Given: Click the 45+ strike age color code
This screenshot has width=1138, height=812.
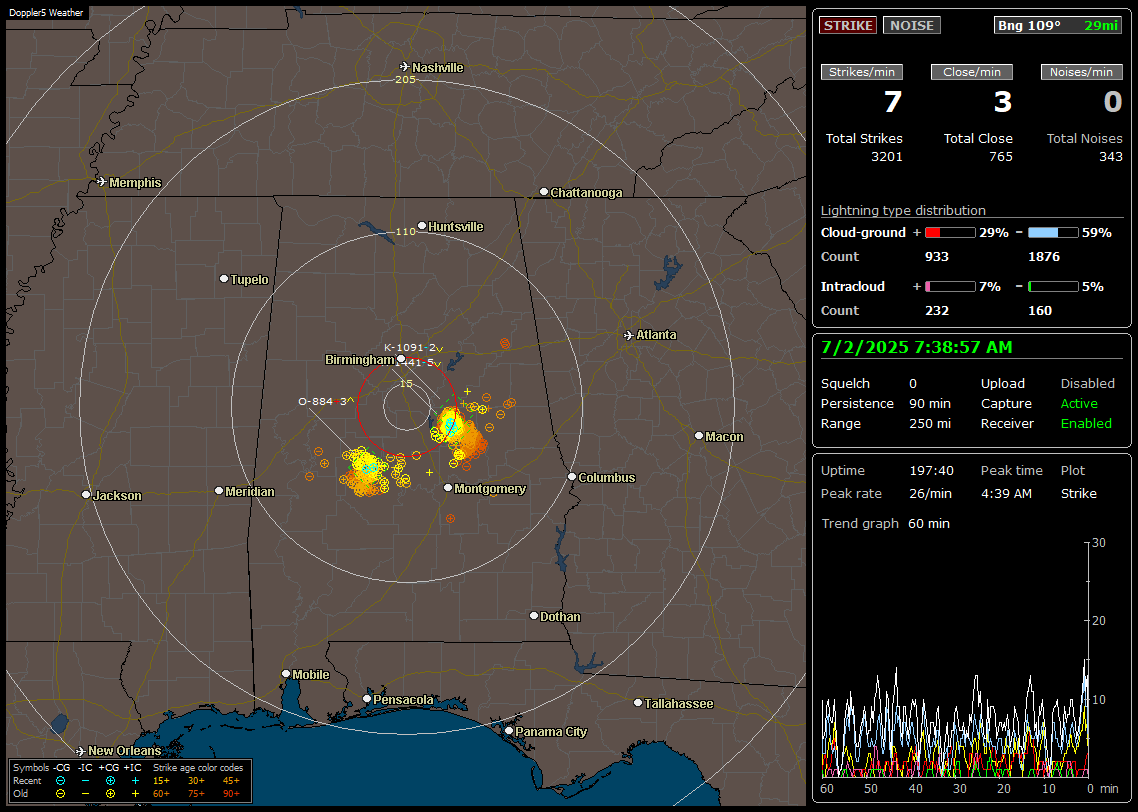Looking at the screenshot, I should [231, 781].
